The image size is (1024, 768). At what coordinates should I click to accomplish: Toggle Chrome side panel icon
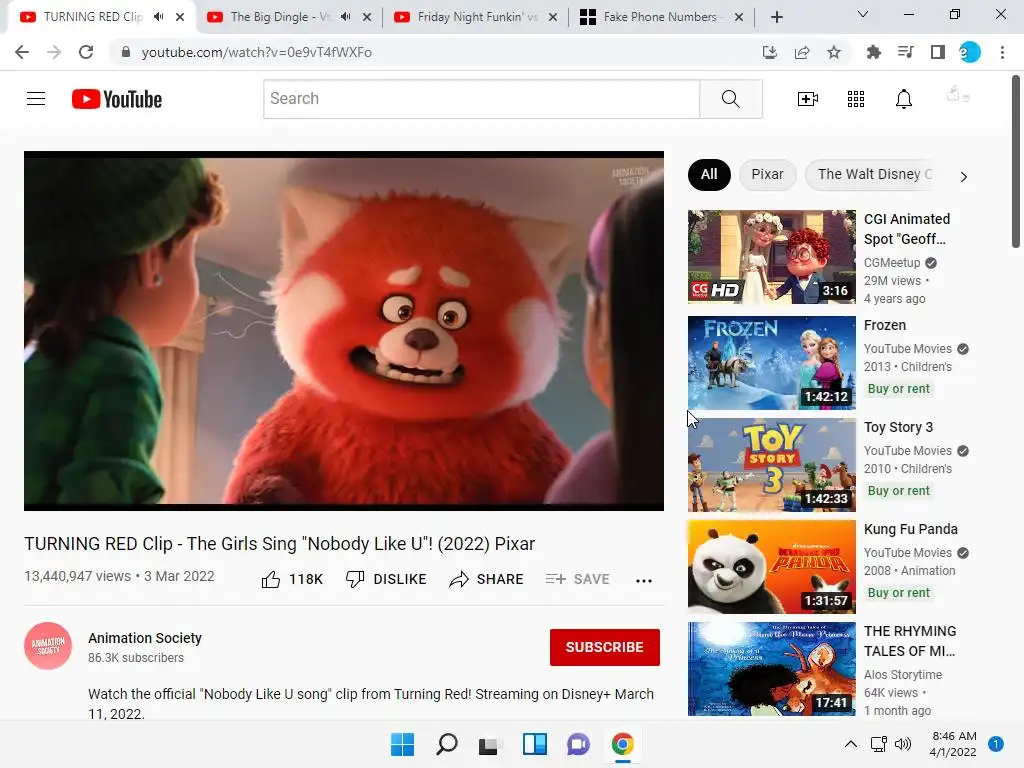(938, 52)
